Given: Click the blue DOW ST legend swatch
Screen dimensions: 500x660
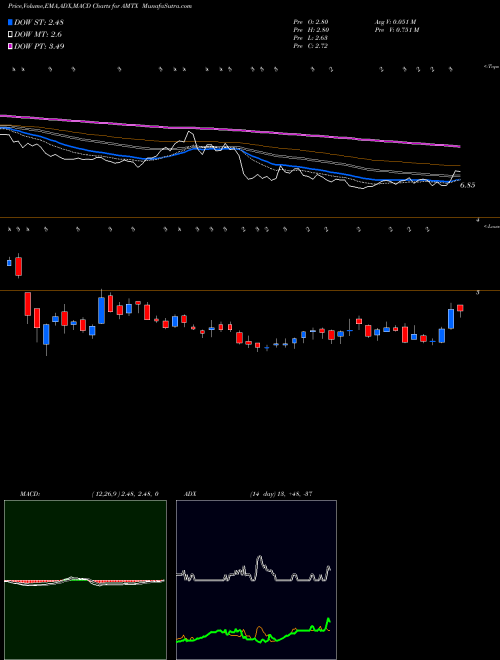Looking at the screenshot, I should pos(10,22).
